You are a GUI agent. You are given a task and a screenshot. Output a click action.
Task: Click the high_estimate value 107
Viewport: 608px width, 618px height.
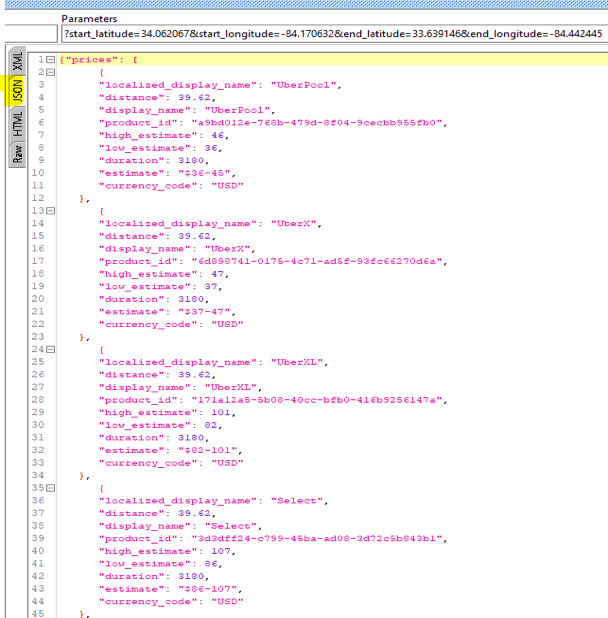click(221, 552)
